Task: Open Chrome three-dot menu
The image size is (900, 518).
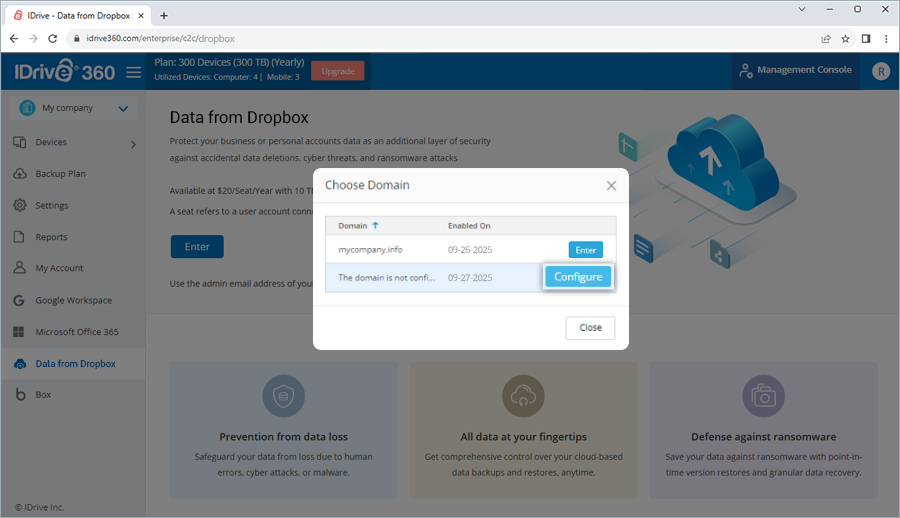Action: coord(886,38)
